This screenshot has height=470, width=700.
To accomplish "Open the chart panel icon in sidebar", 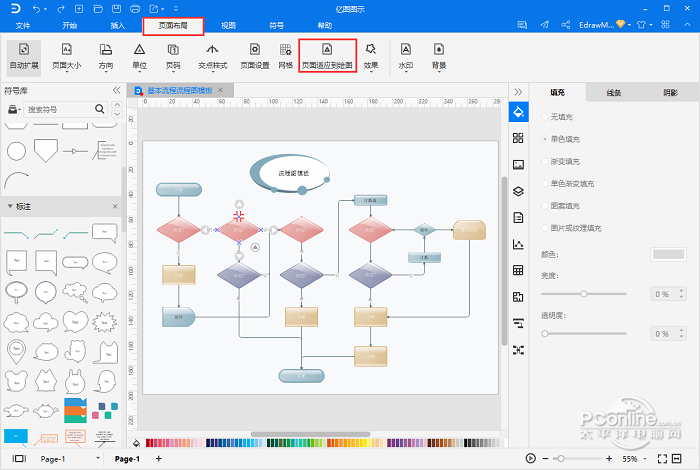I will 518,244.
